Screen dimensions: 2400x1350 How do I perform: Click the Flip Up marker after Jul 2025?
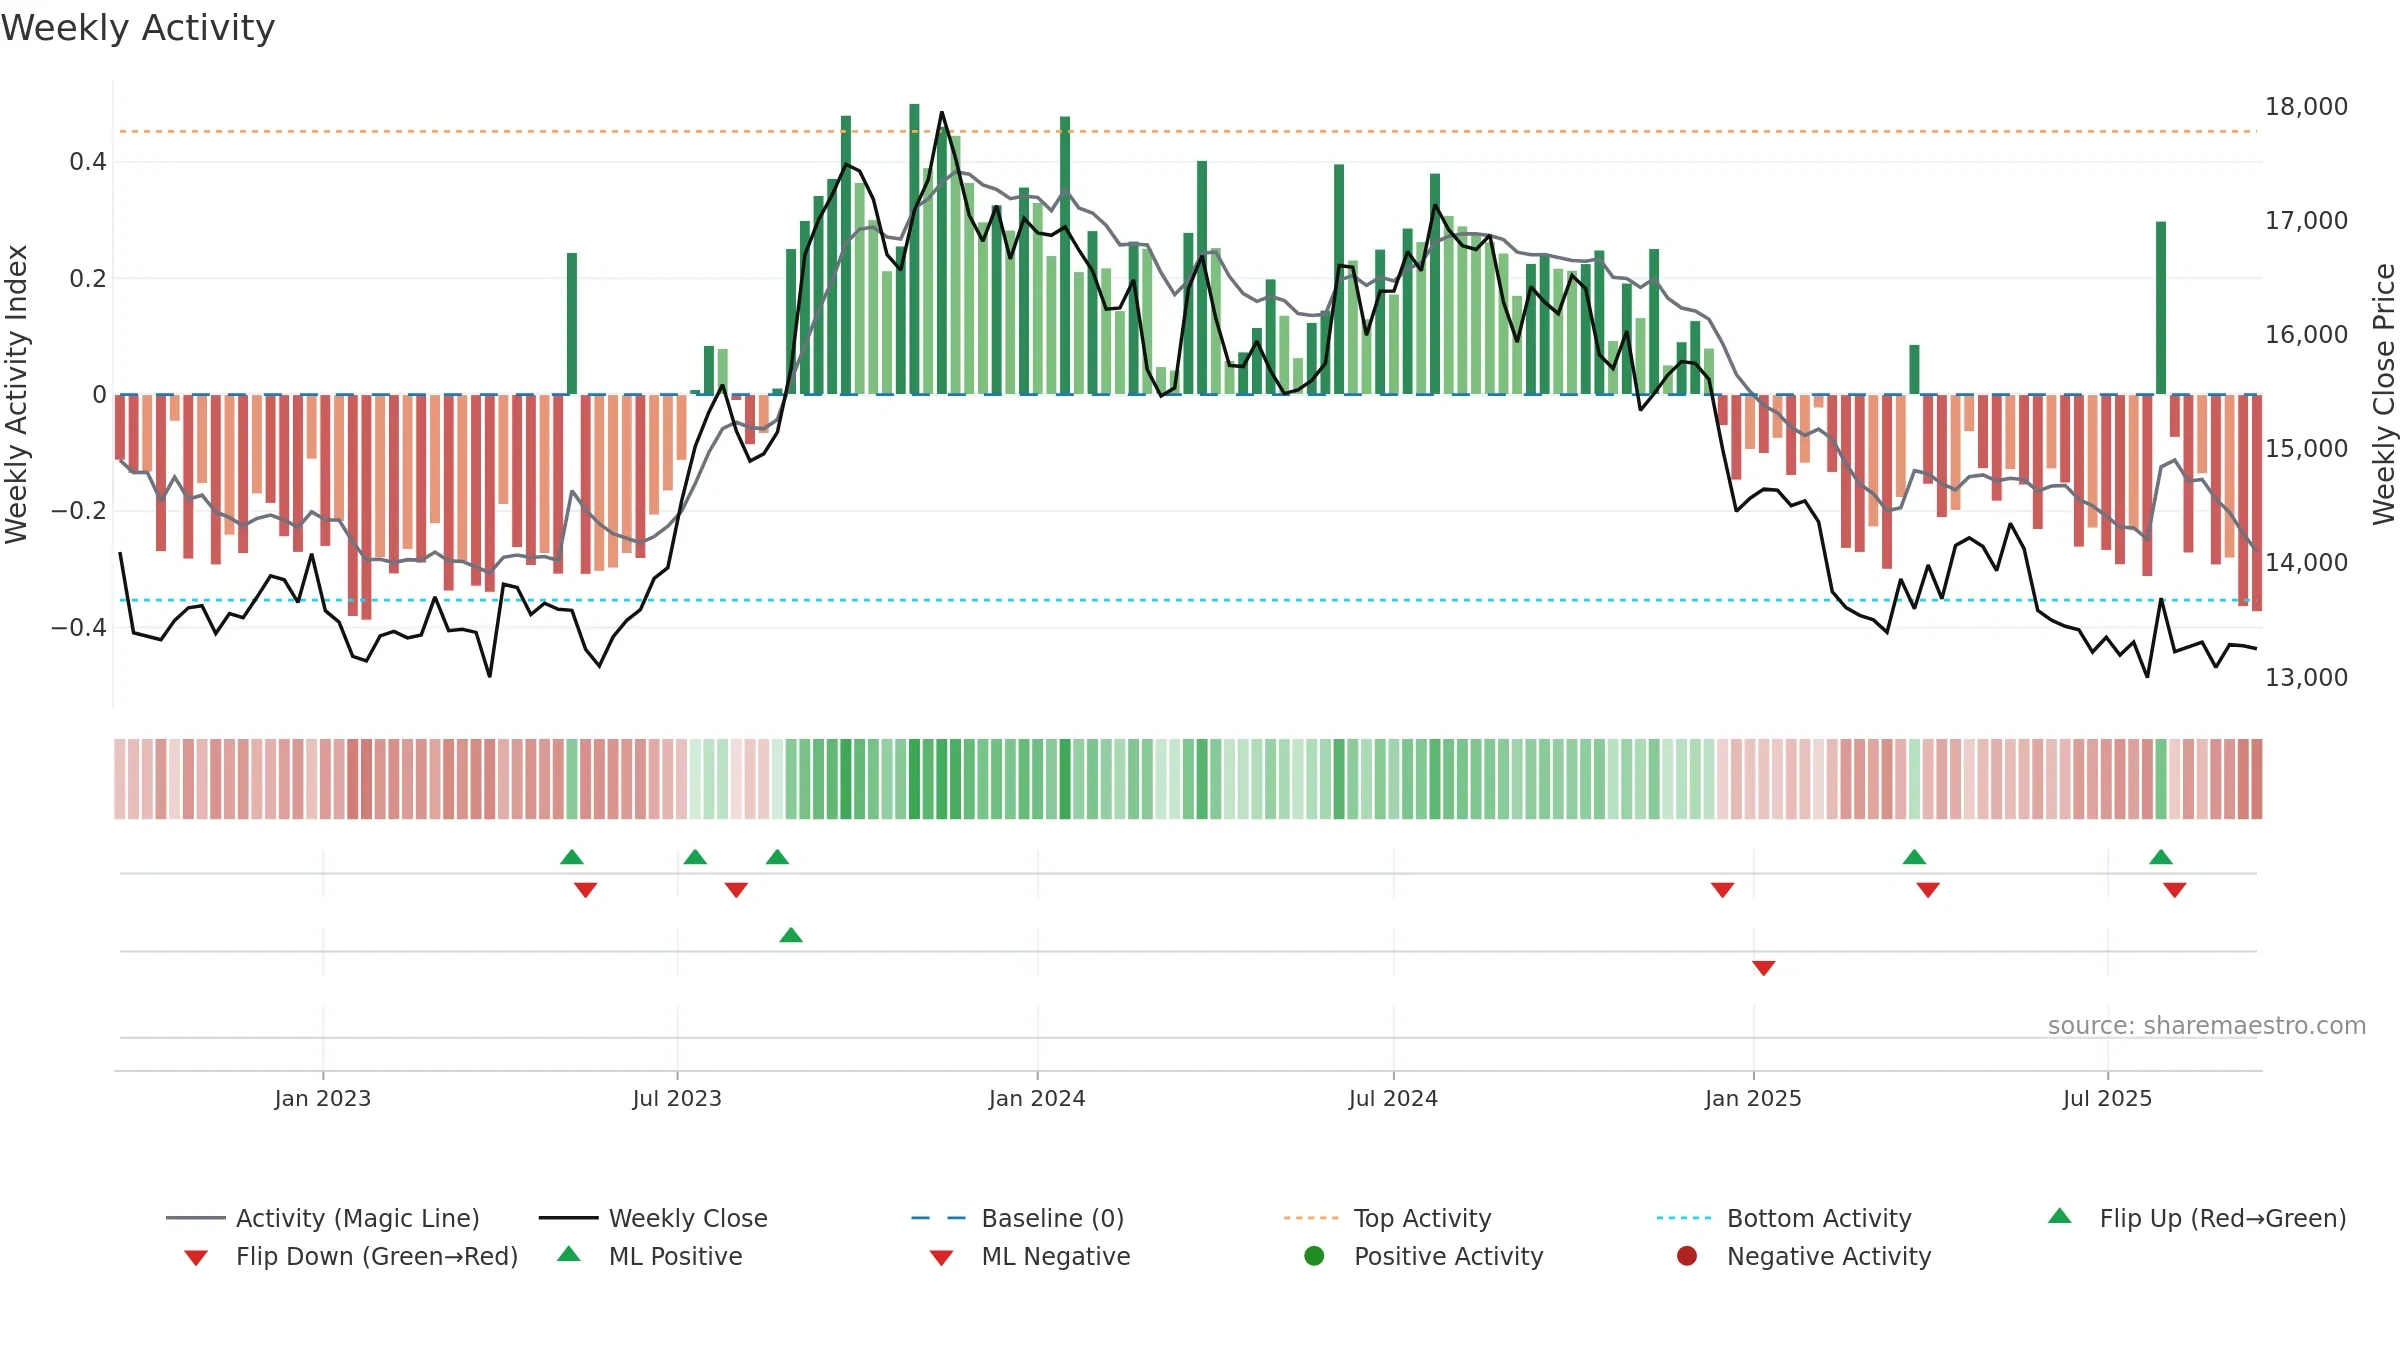2161,857
